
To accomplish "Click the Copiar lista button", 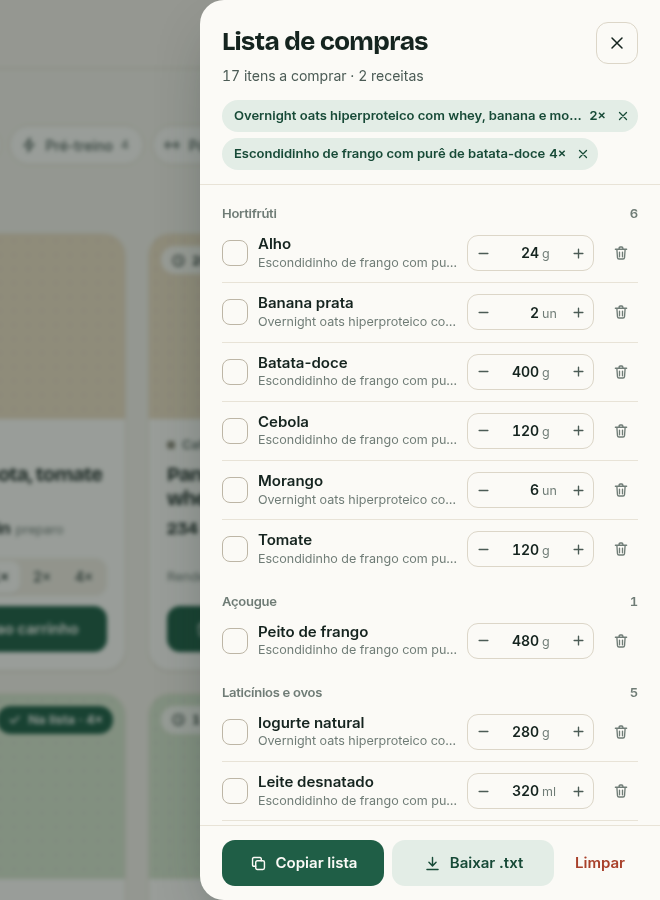I will (x=303, y=863).
